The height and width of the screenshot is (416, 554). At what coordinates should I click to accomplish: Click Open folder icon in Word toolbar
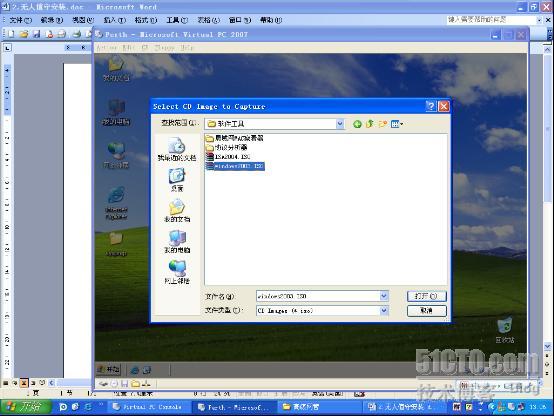point(24,34)
